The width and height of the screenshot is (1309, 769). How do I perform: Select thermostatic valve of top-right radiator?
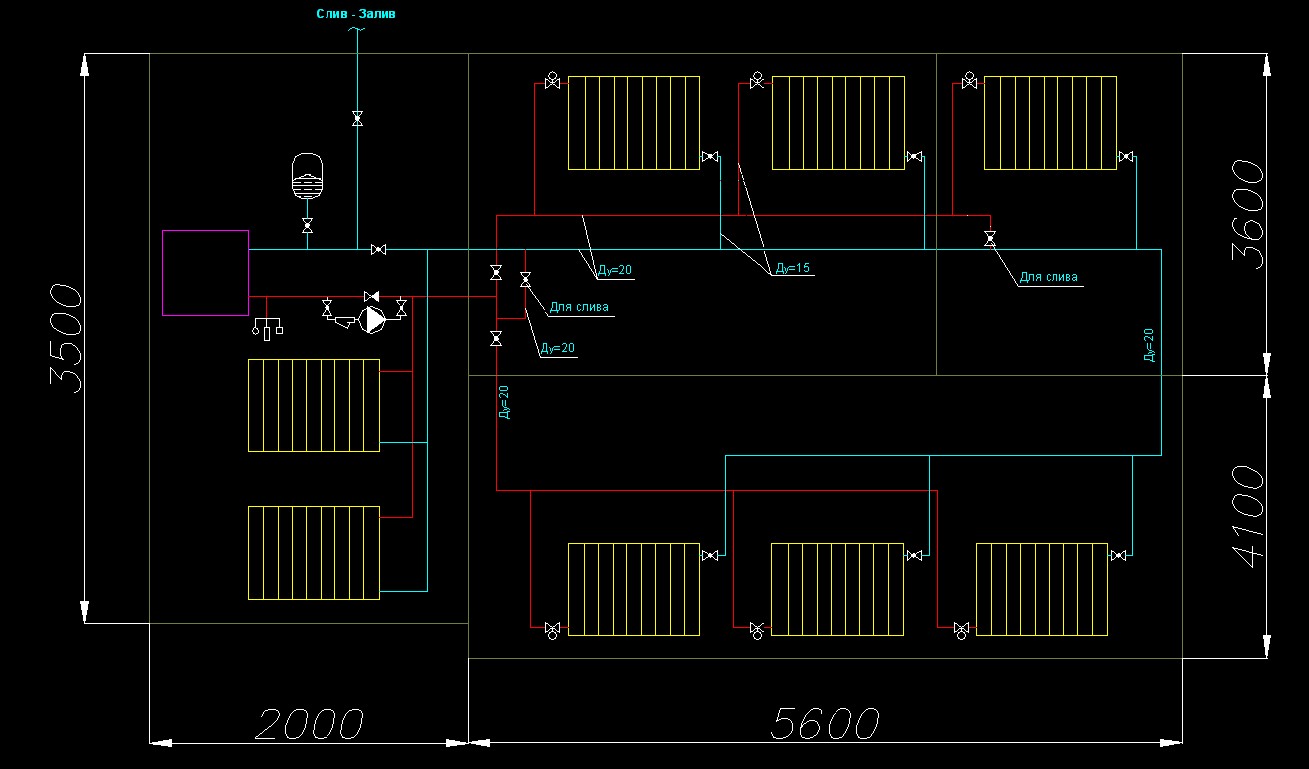(x=969, y=82)
